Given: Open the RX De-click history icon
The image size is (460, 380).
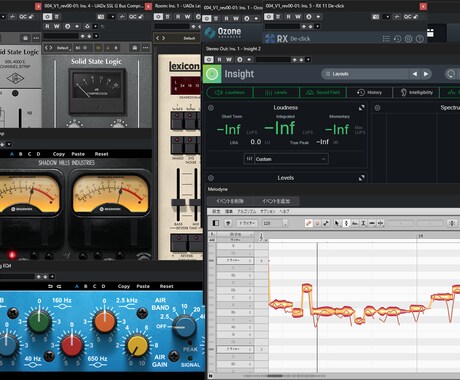Looking at the screenshot, I should [x=397, y=39].
